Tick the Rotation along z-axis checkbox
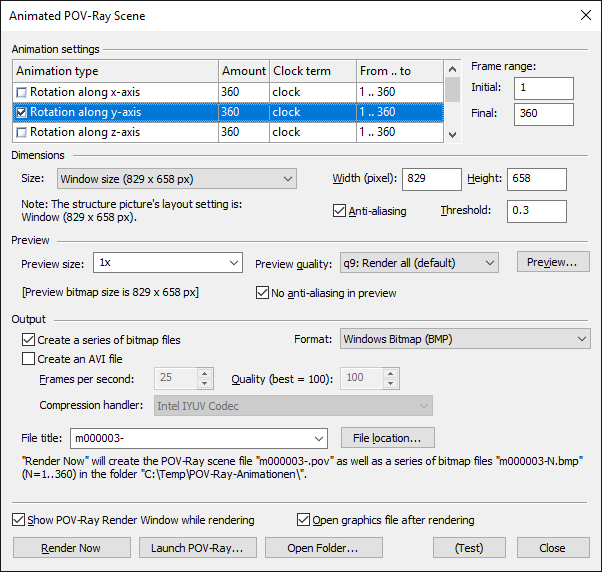 [x=22, y=132]
